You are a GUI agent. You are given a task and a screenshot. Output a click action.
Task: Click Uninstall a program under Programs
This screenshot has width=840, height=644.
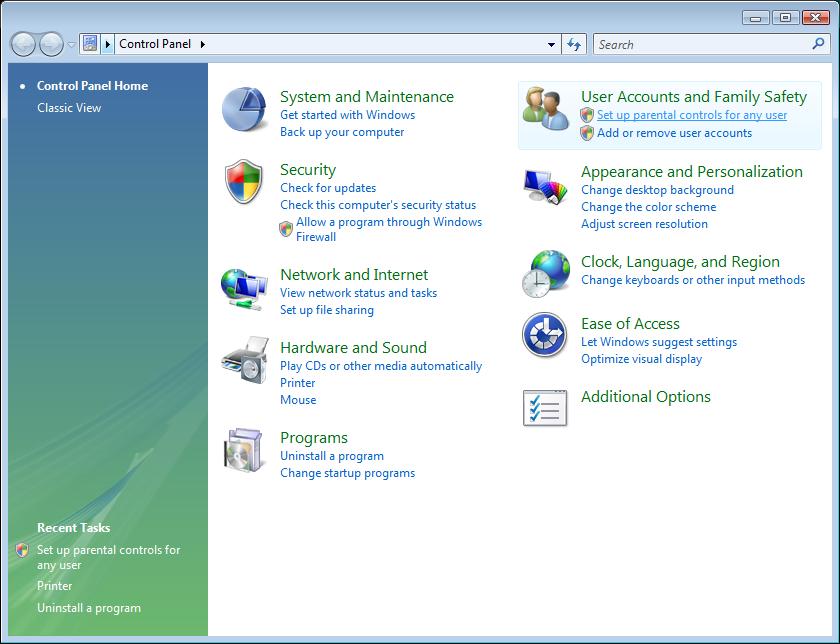click(332, 455)
